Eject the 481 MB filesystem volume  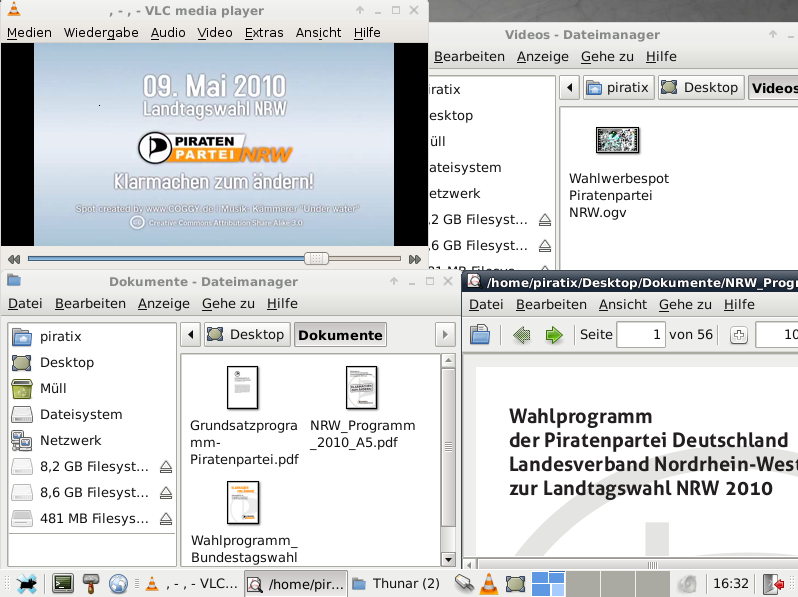(167, 519)
